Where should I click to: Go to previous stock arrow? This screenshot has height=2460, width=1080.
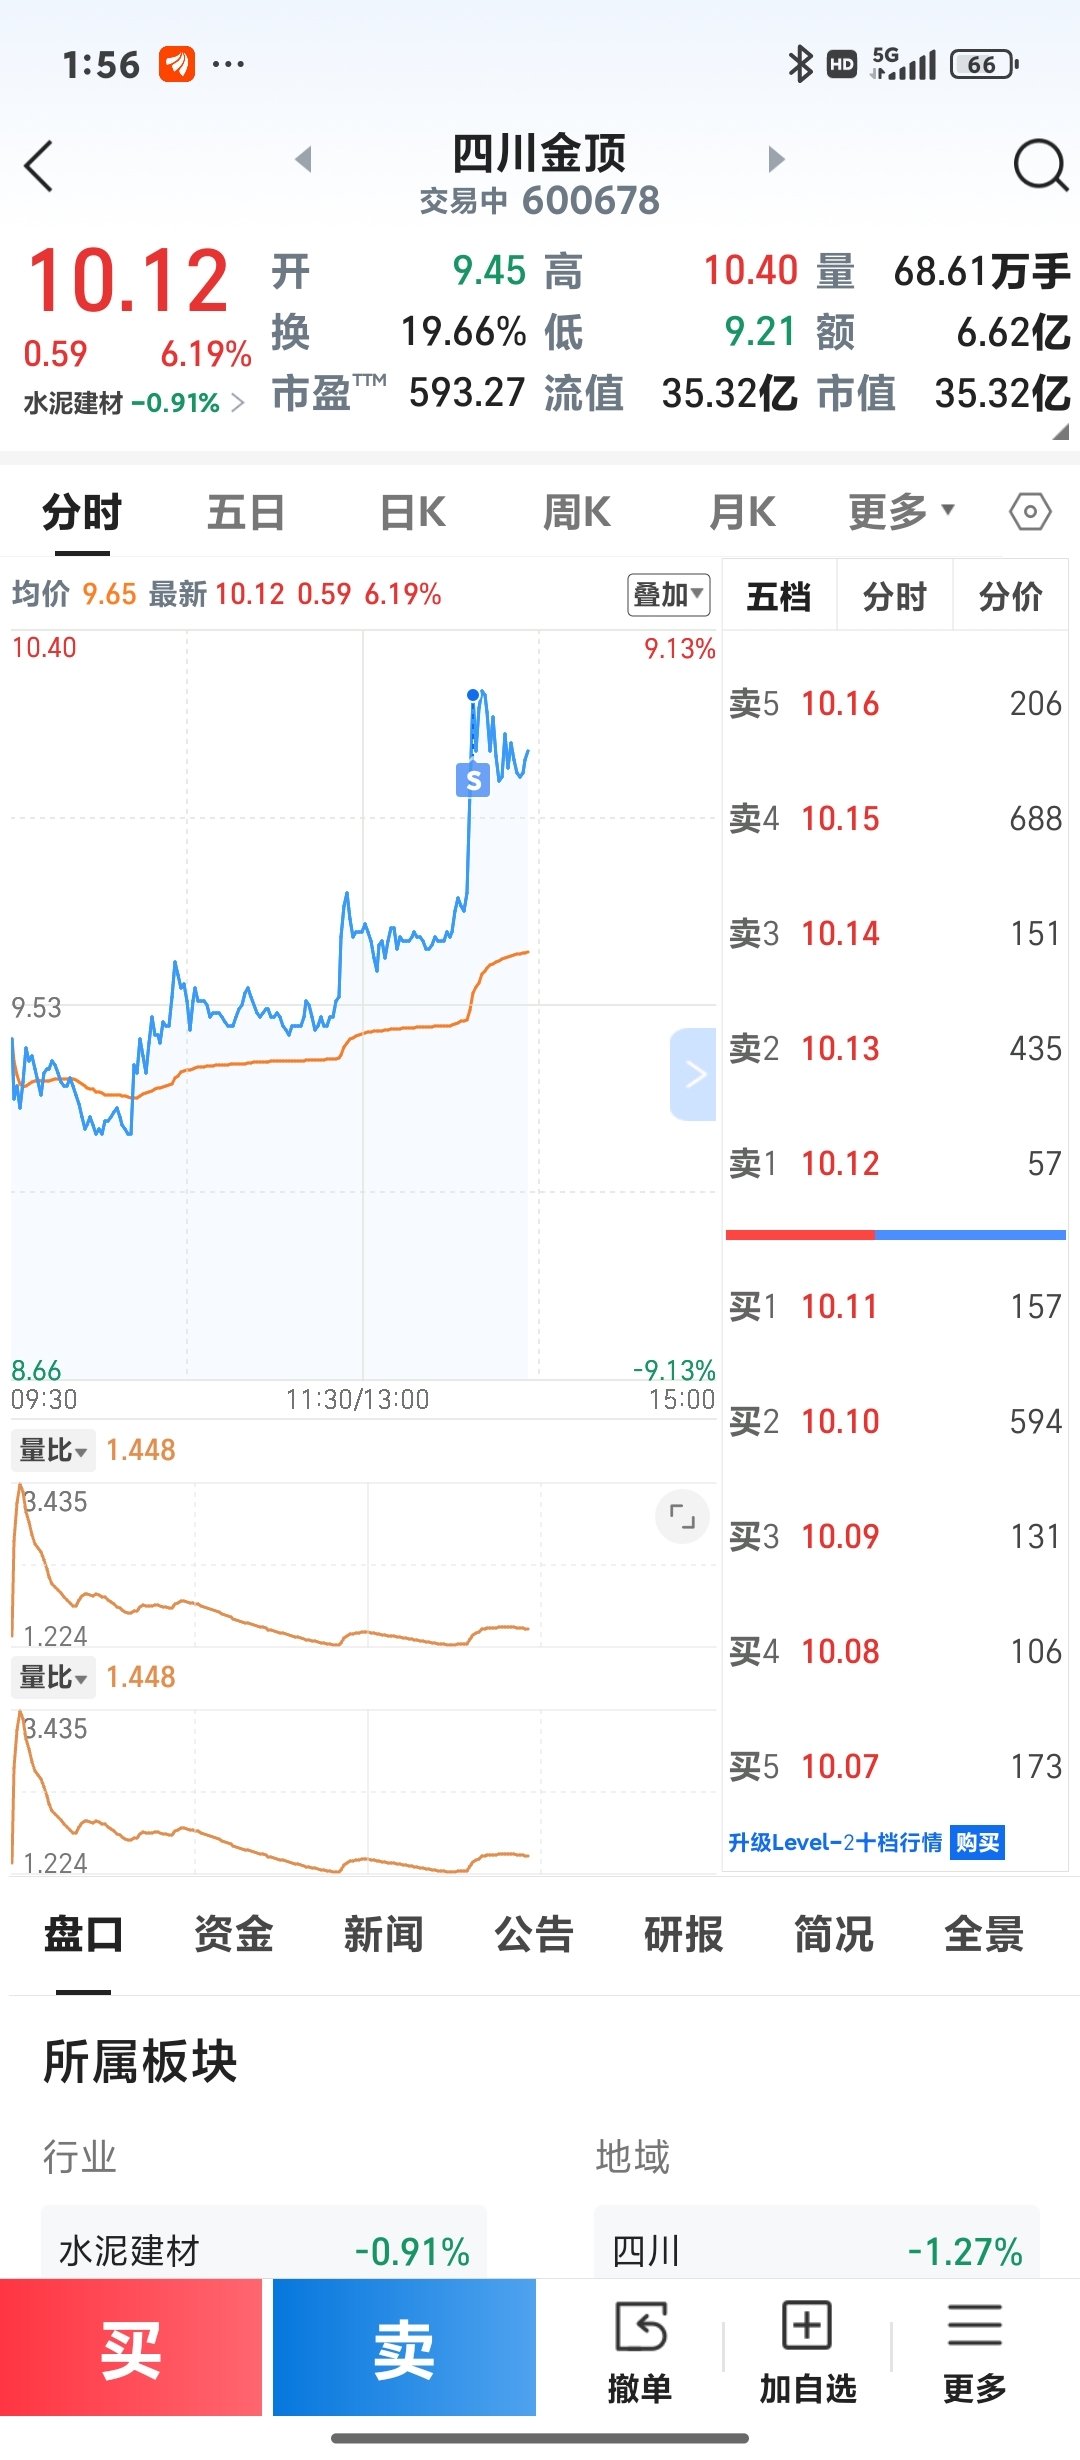coord(304,159)
